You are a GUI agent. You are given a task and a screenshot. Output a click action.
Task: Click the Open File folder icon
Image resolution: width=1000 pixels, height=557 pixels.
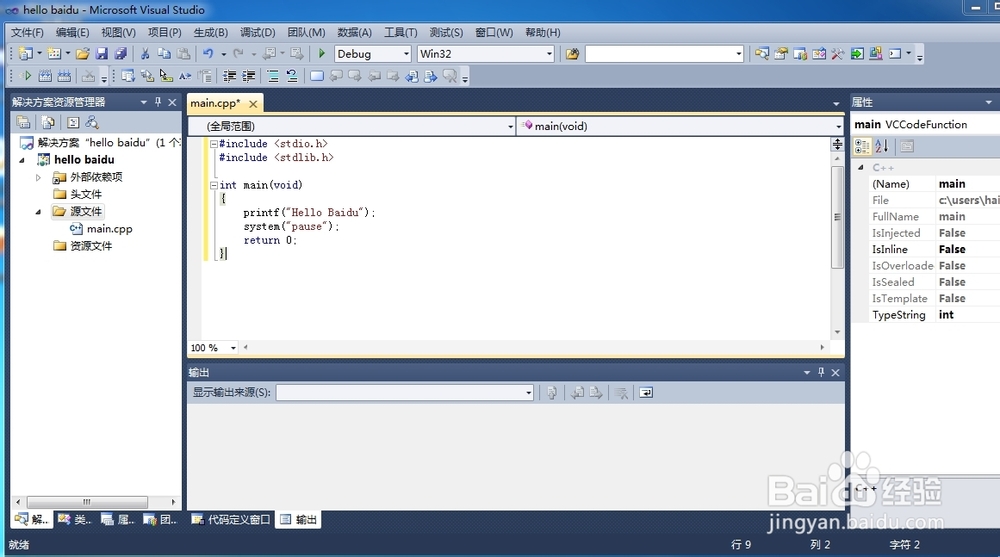click(82, 54)
